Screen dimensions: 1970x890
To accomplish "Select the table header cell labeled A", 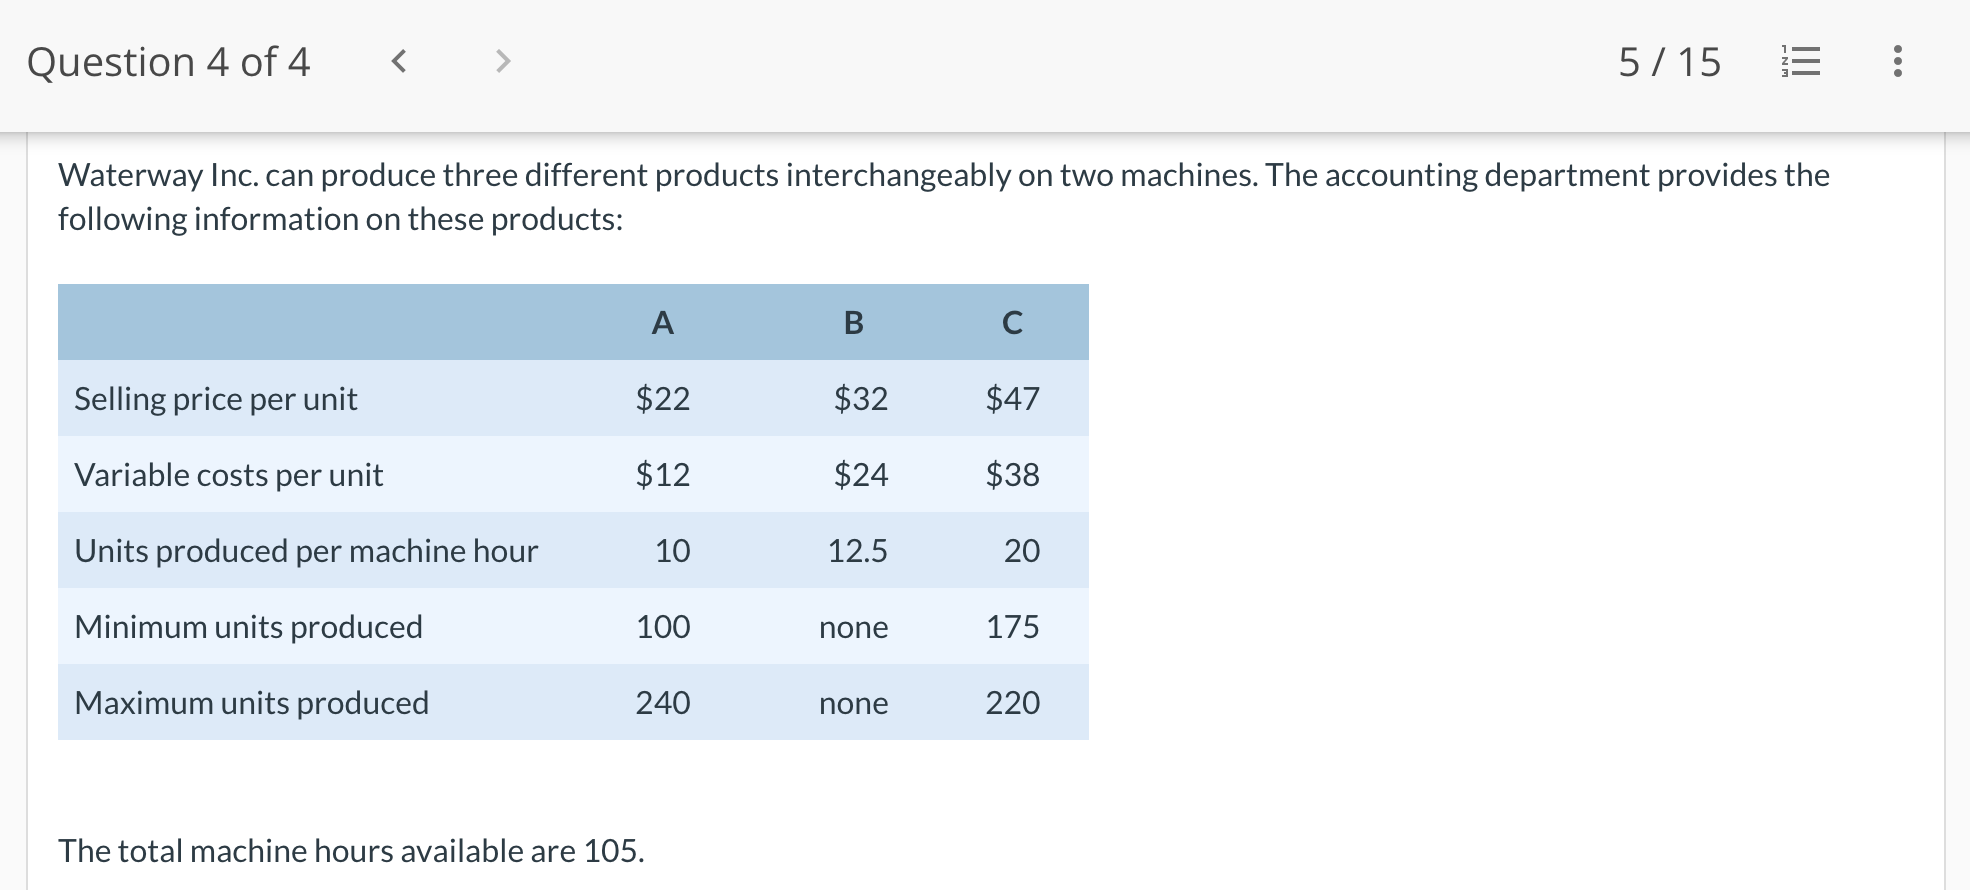I will pos(662,322).
